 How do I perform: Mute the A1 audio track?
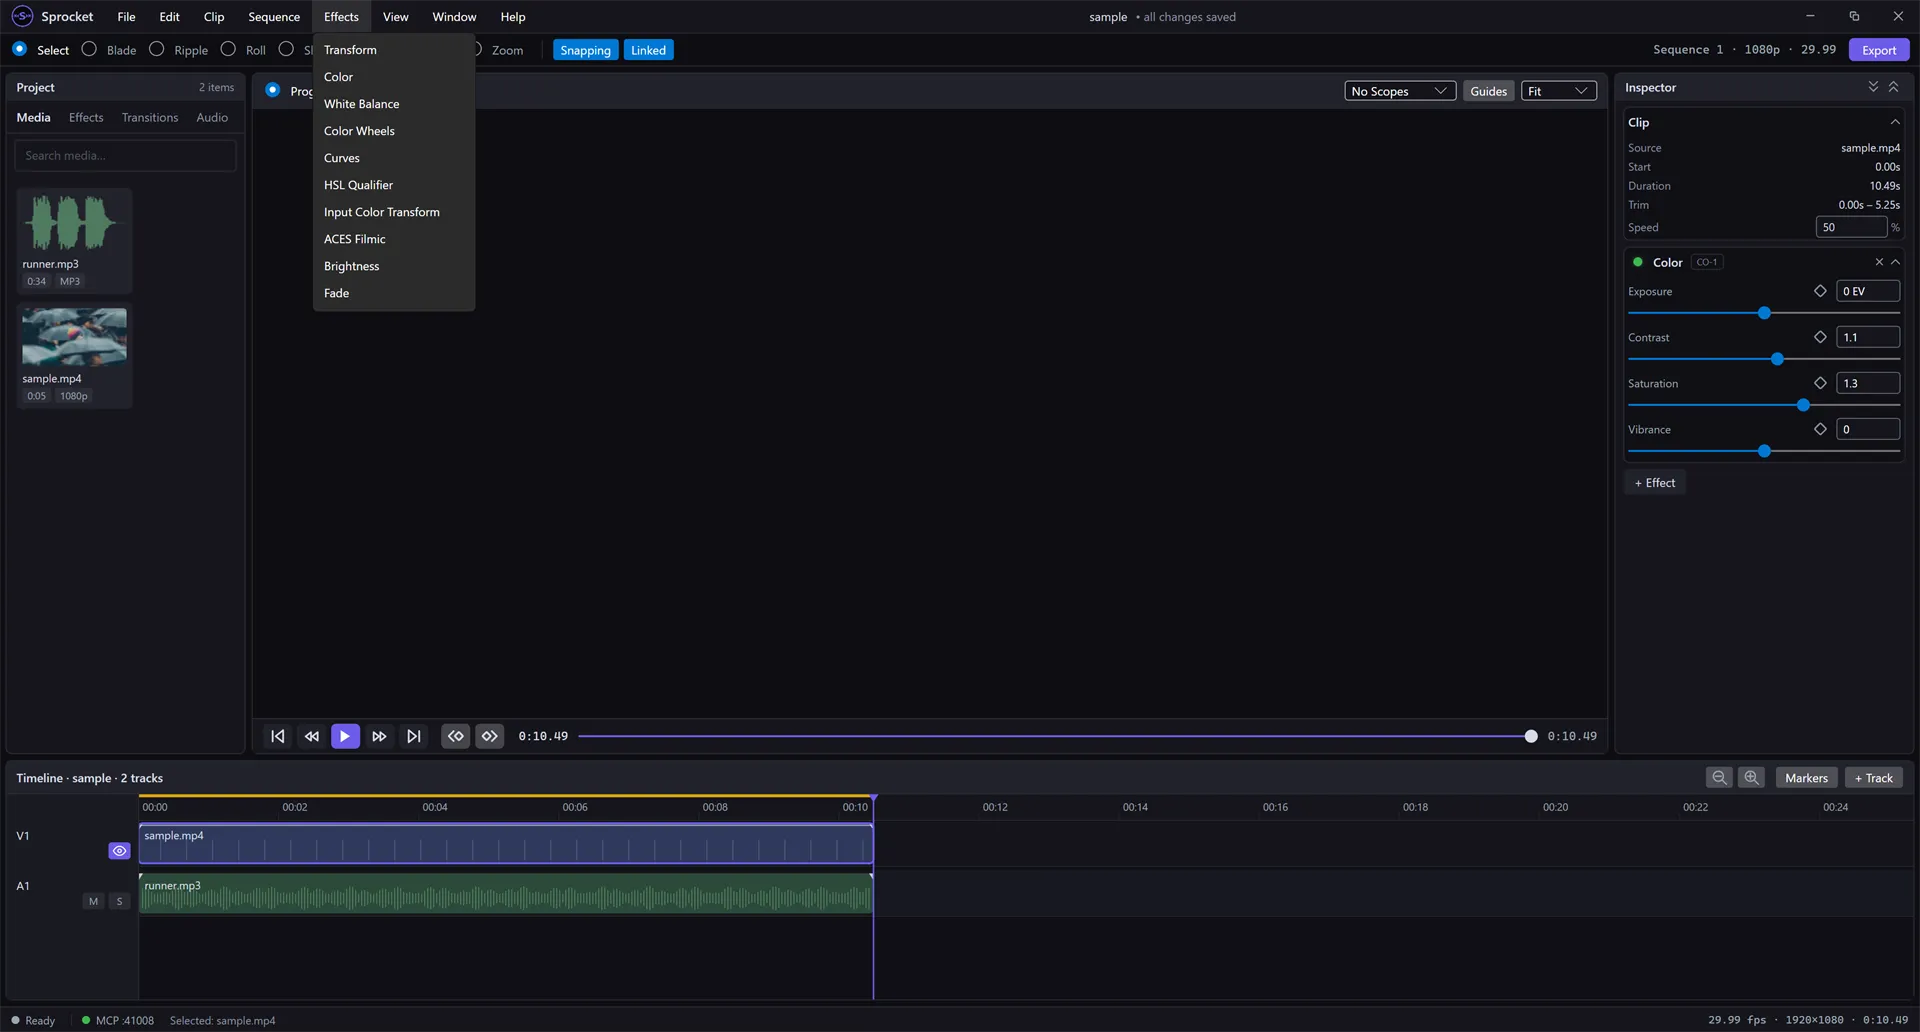point(94,901)
